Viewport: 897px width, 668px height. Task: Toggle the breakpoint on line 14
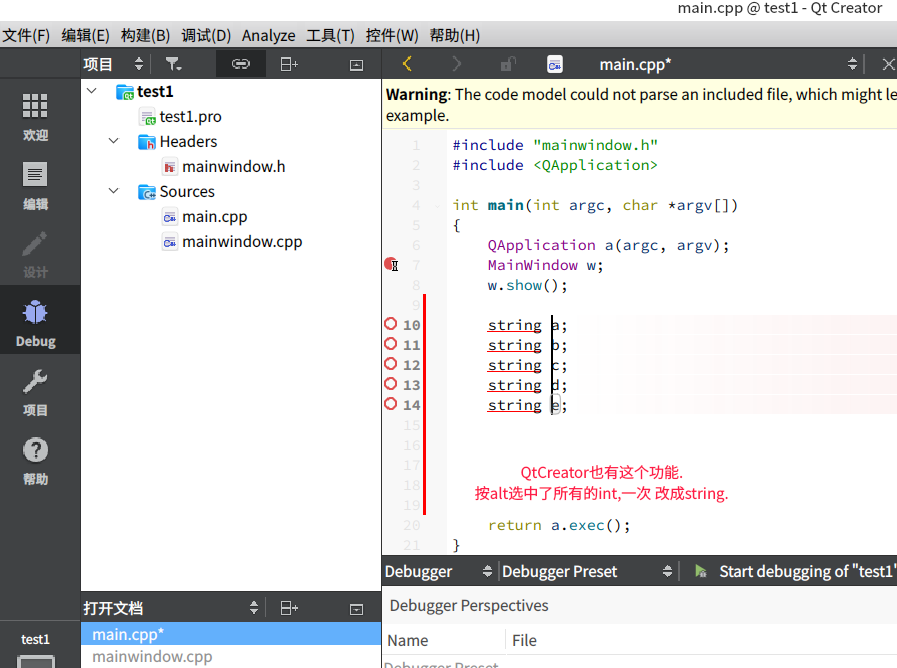pos(391,404)
